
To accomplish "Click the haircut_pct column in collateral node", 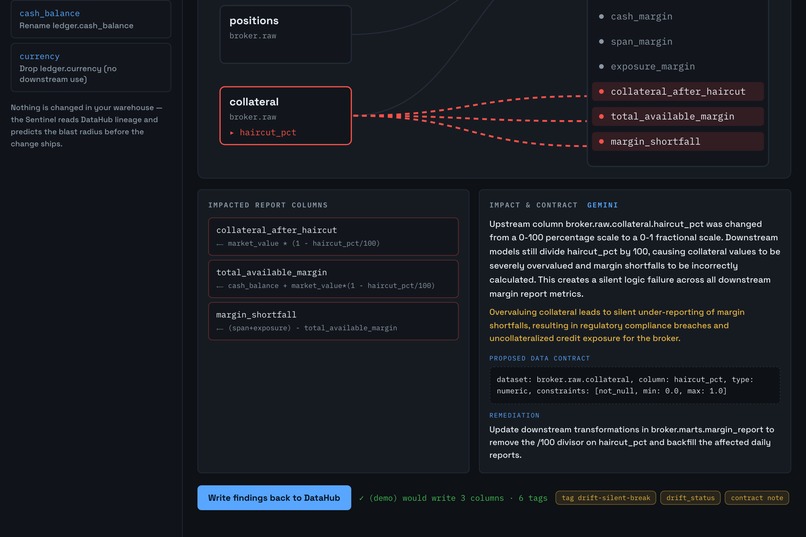I will tap(267, 133).
